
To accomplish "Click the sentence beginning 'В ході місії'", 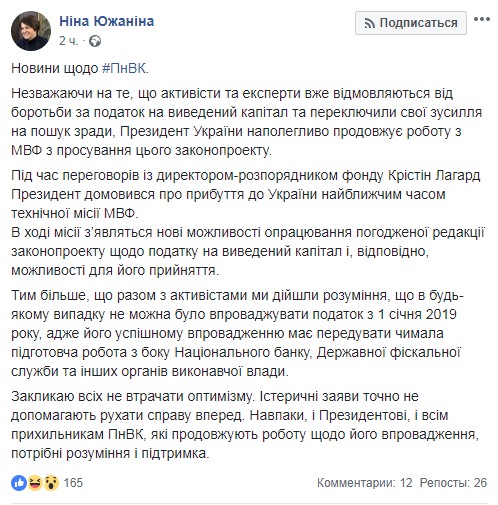I will coord(248,251).
